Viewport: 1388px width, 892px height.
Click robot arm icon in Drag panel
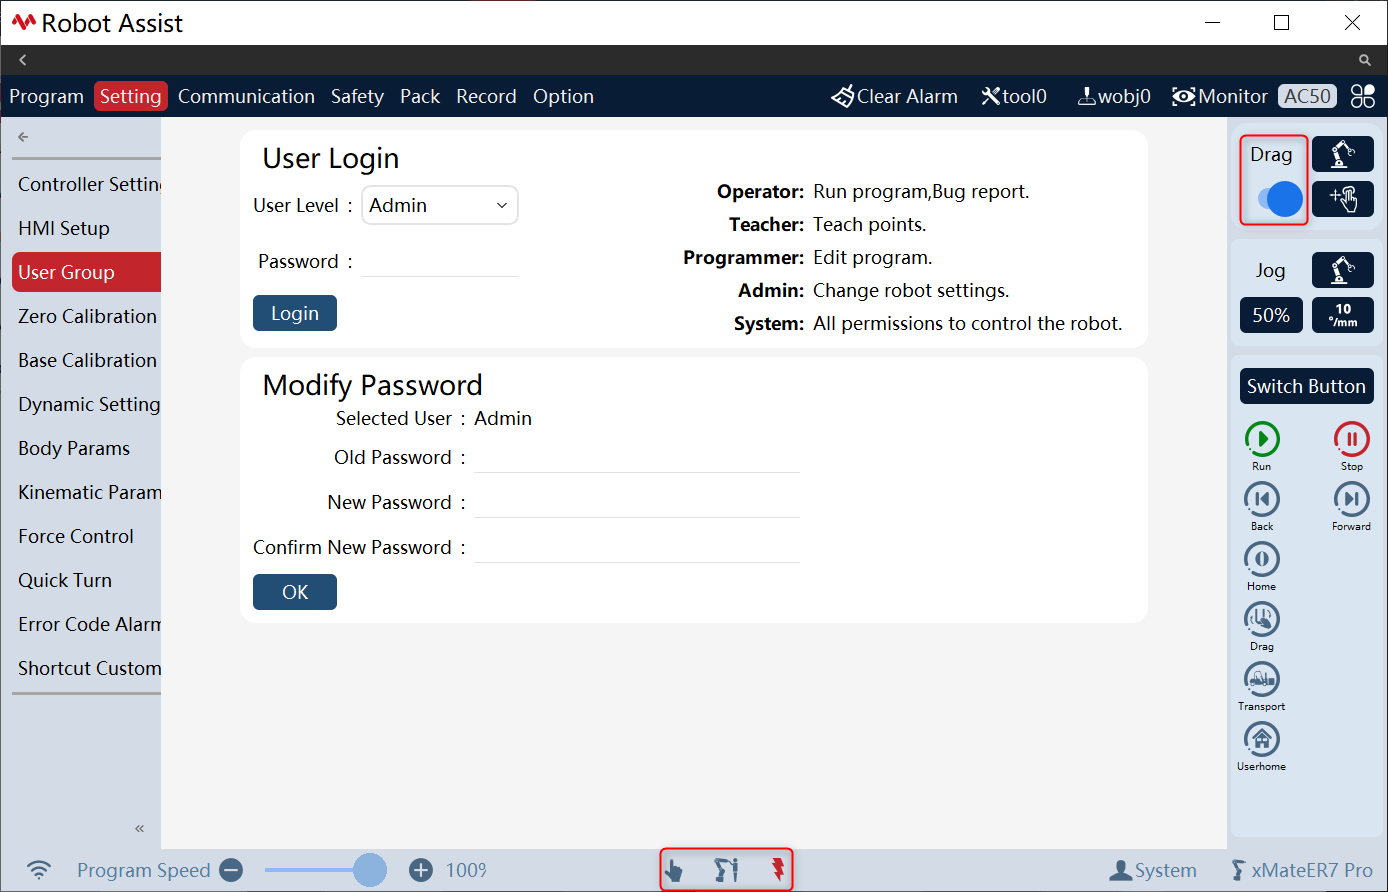coord(1343,155)
